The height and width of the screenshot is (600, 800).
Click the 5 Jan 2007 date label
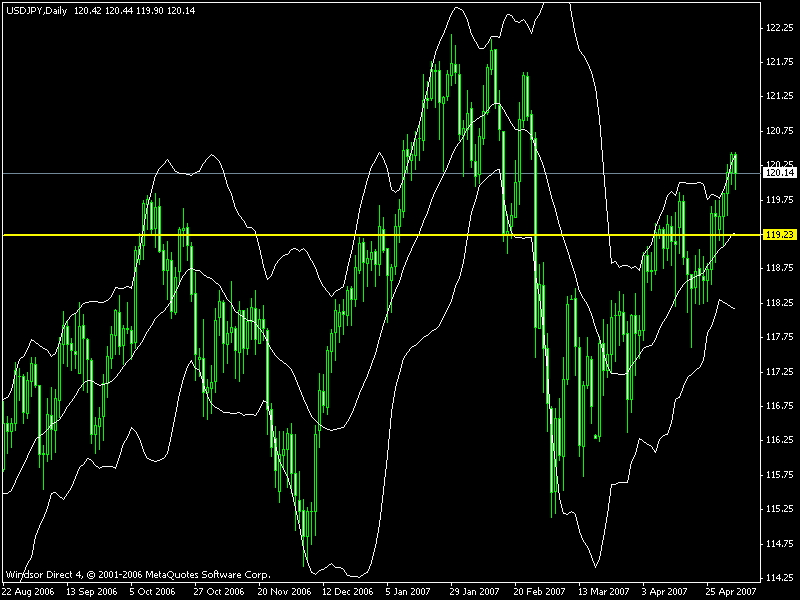click(408, 592)
